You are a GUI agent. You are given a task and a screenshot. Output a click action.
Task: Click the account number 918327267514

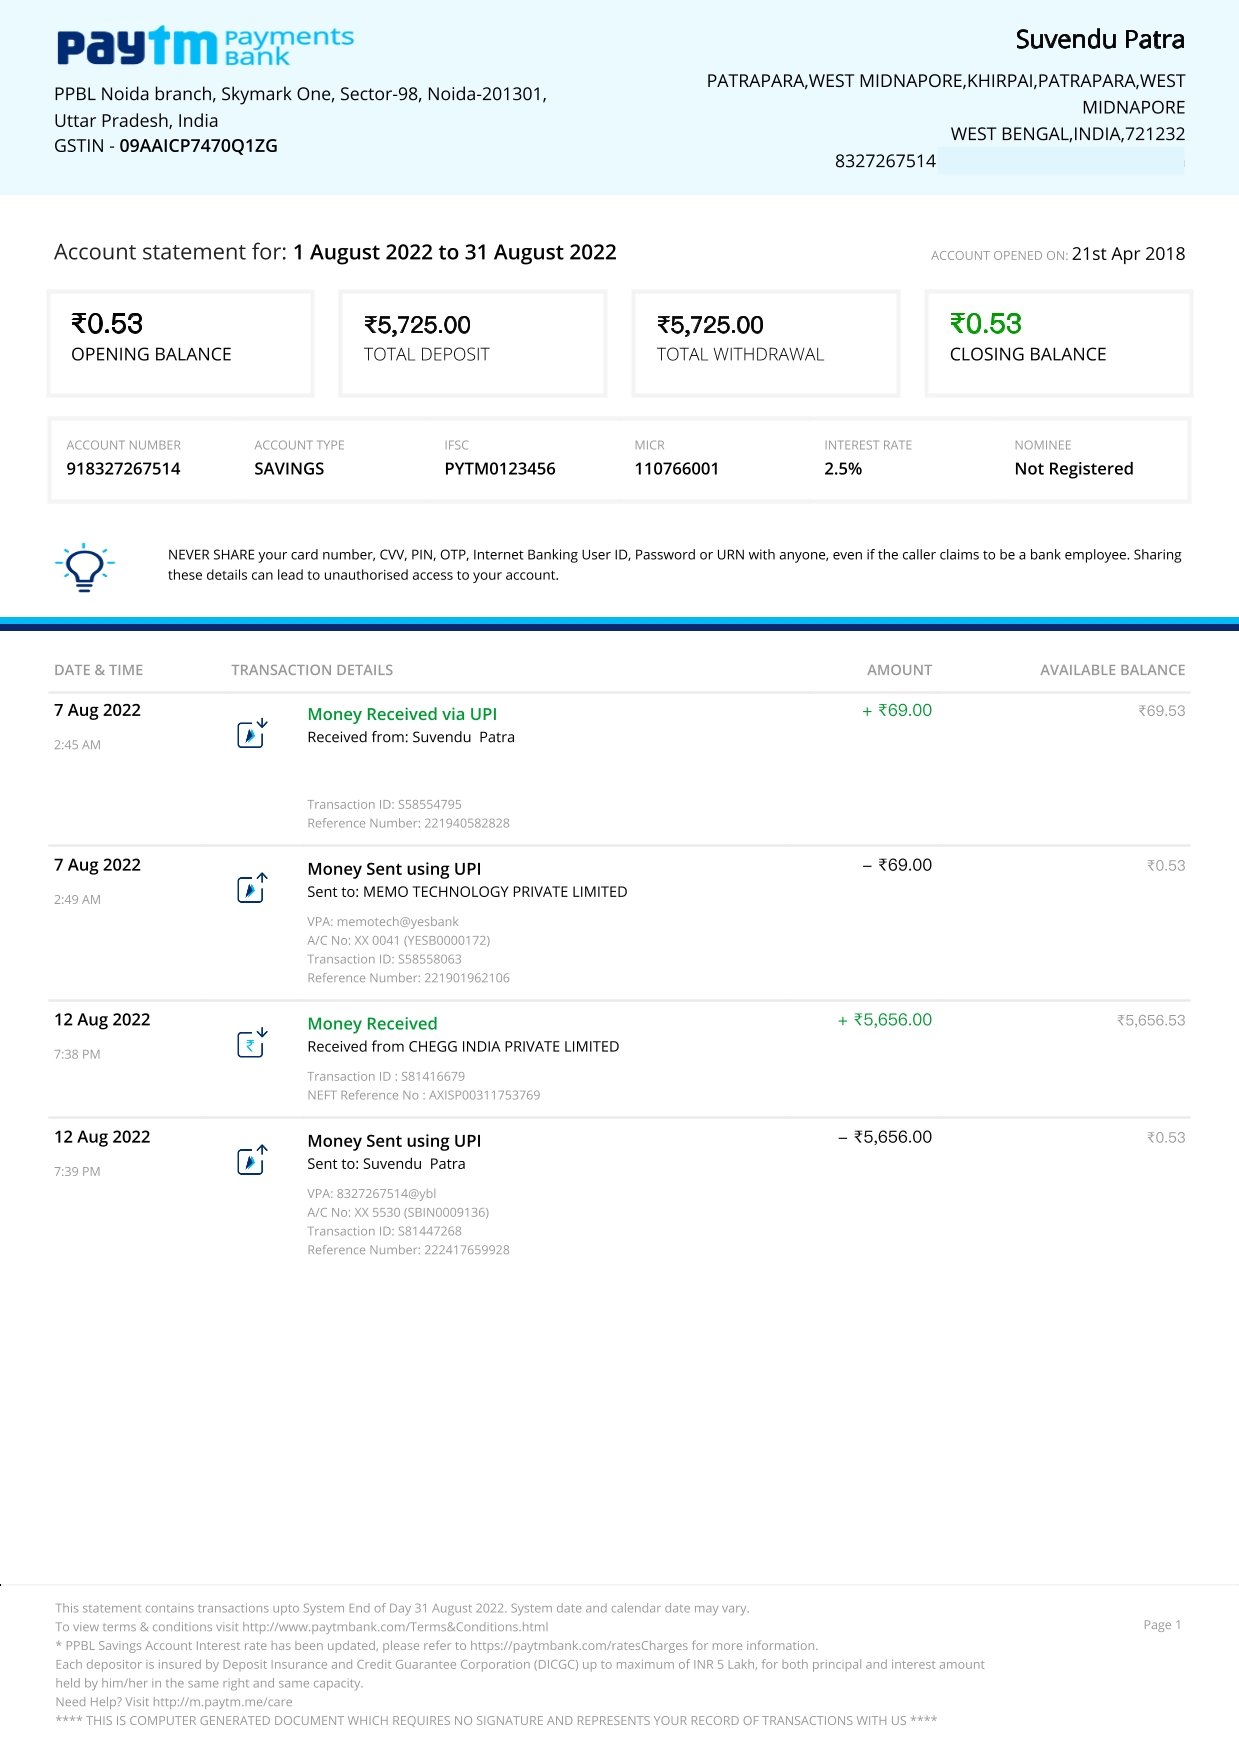[x=123, y=469]
